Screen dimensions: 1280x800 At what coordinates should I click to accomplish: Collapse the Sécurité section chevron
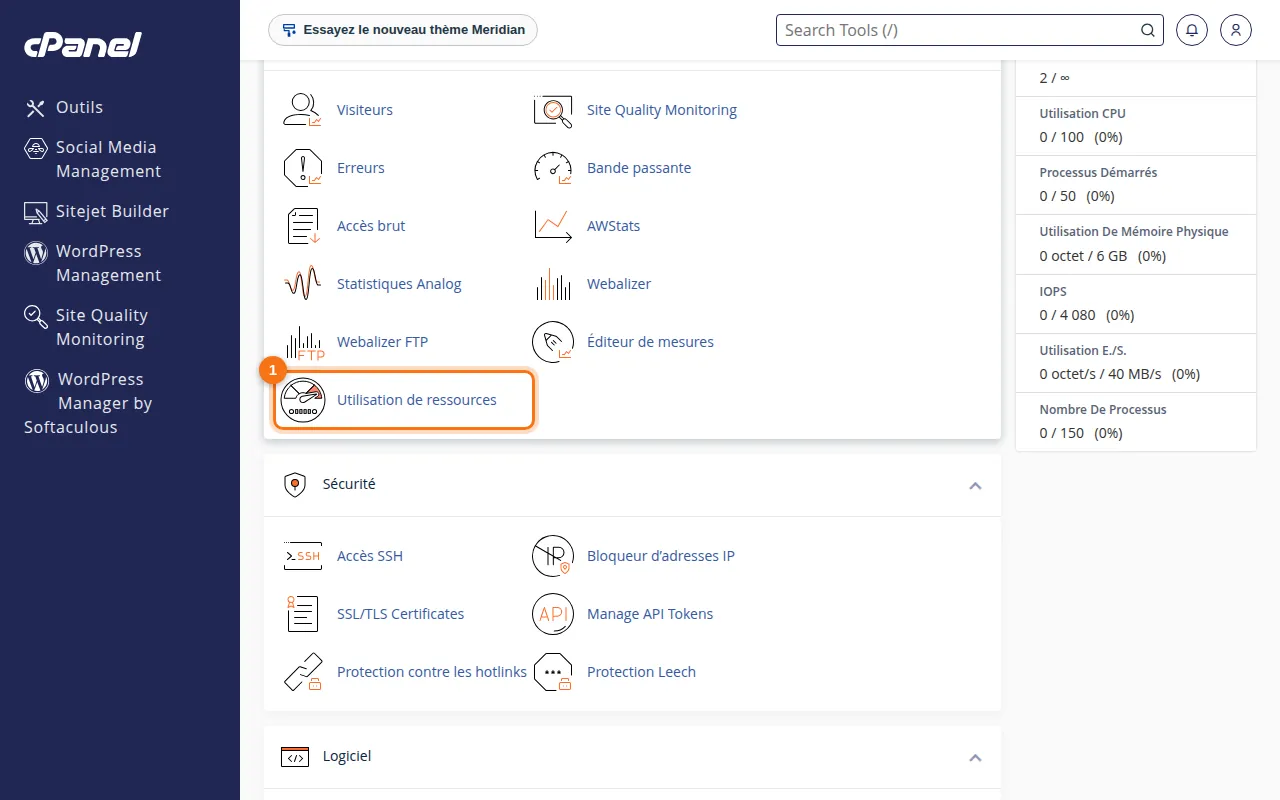pos(975,486)
